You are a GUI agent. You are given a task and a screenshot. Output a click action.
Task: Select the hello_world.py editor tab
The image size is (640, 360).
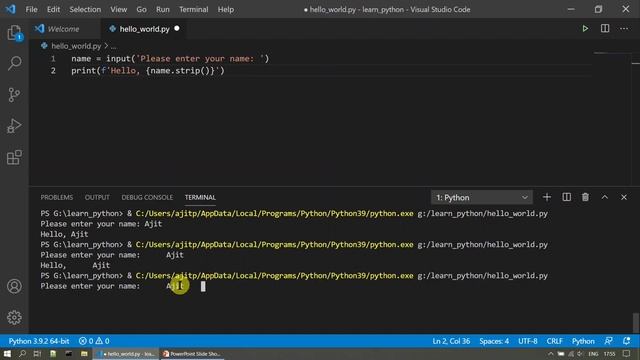[x=143, y=29]
